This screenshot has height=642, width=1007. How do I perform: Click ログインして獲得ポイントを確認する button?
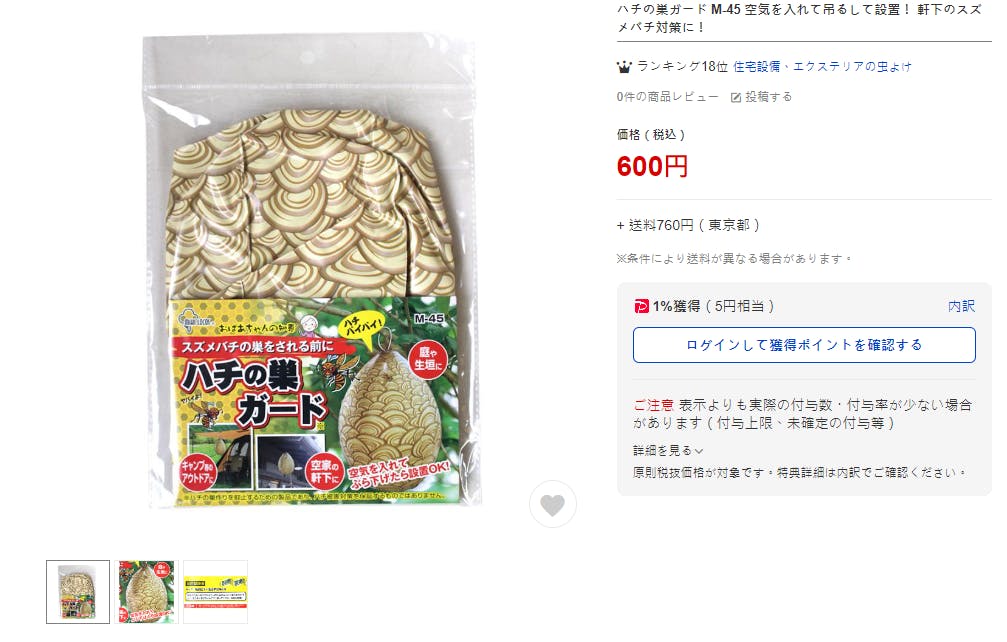click(804, 345)
